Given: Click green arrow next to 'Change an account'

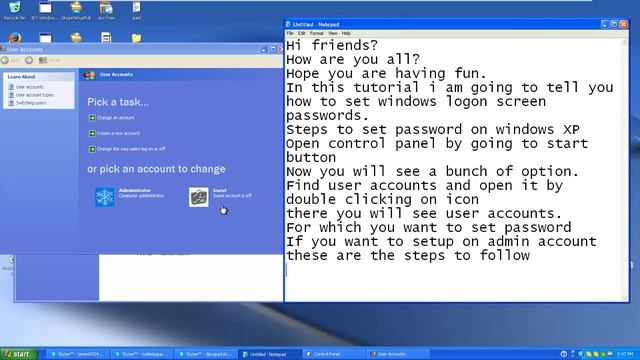Looking at the screenshot, I should point(92,118).
